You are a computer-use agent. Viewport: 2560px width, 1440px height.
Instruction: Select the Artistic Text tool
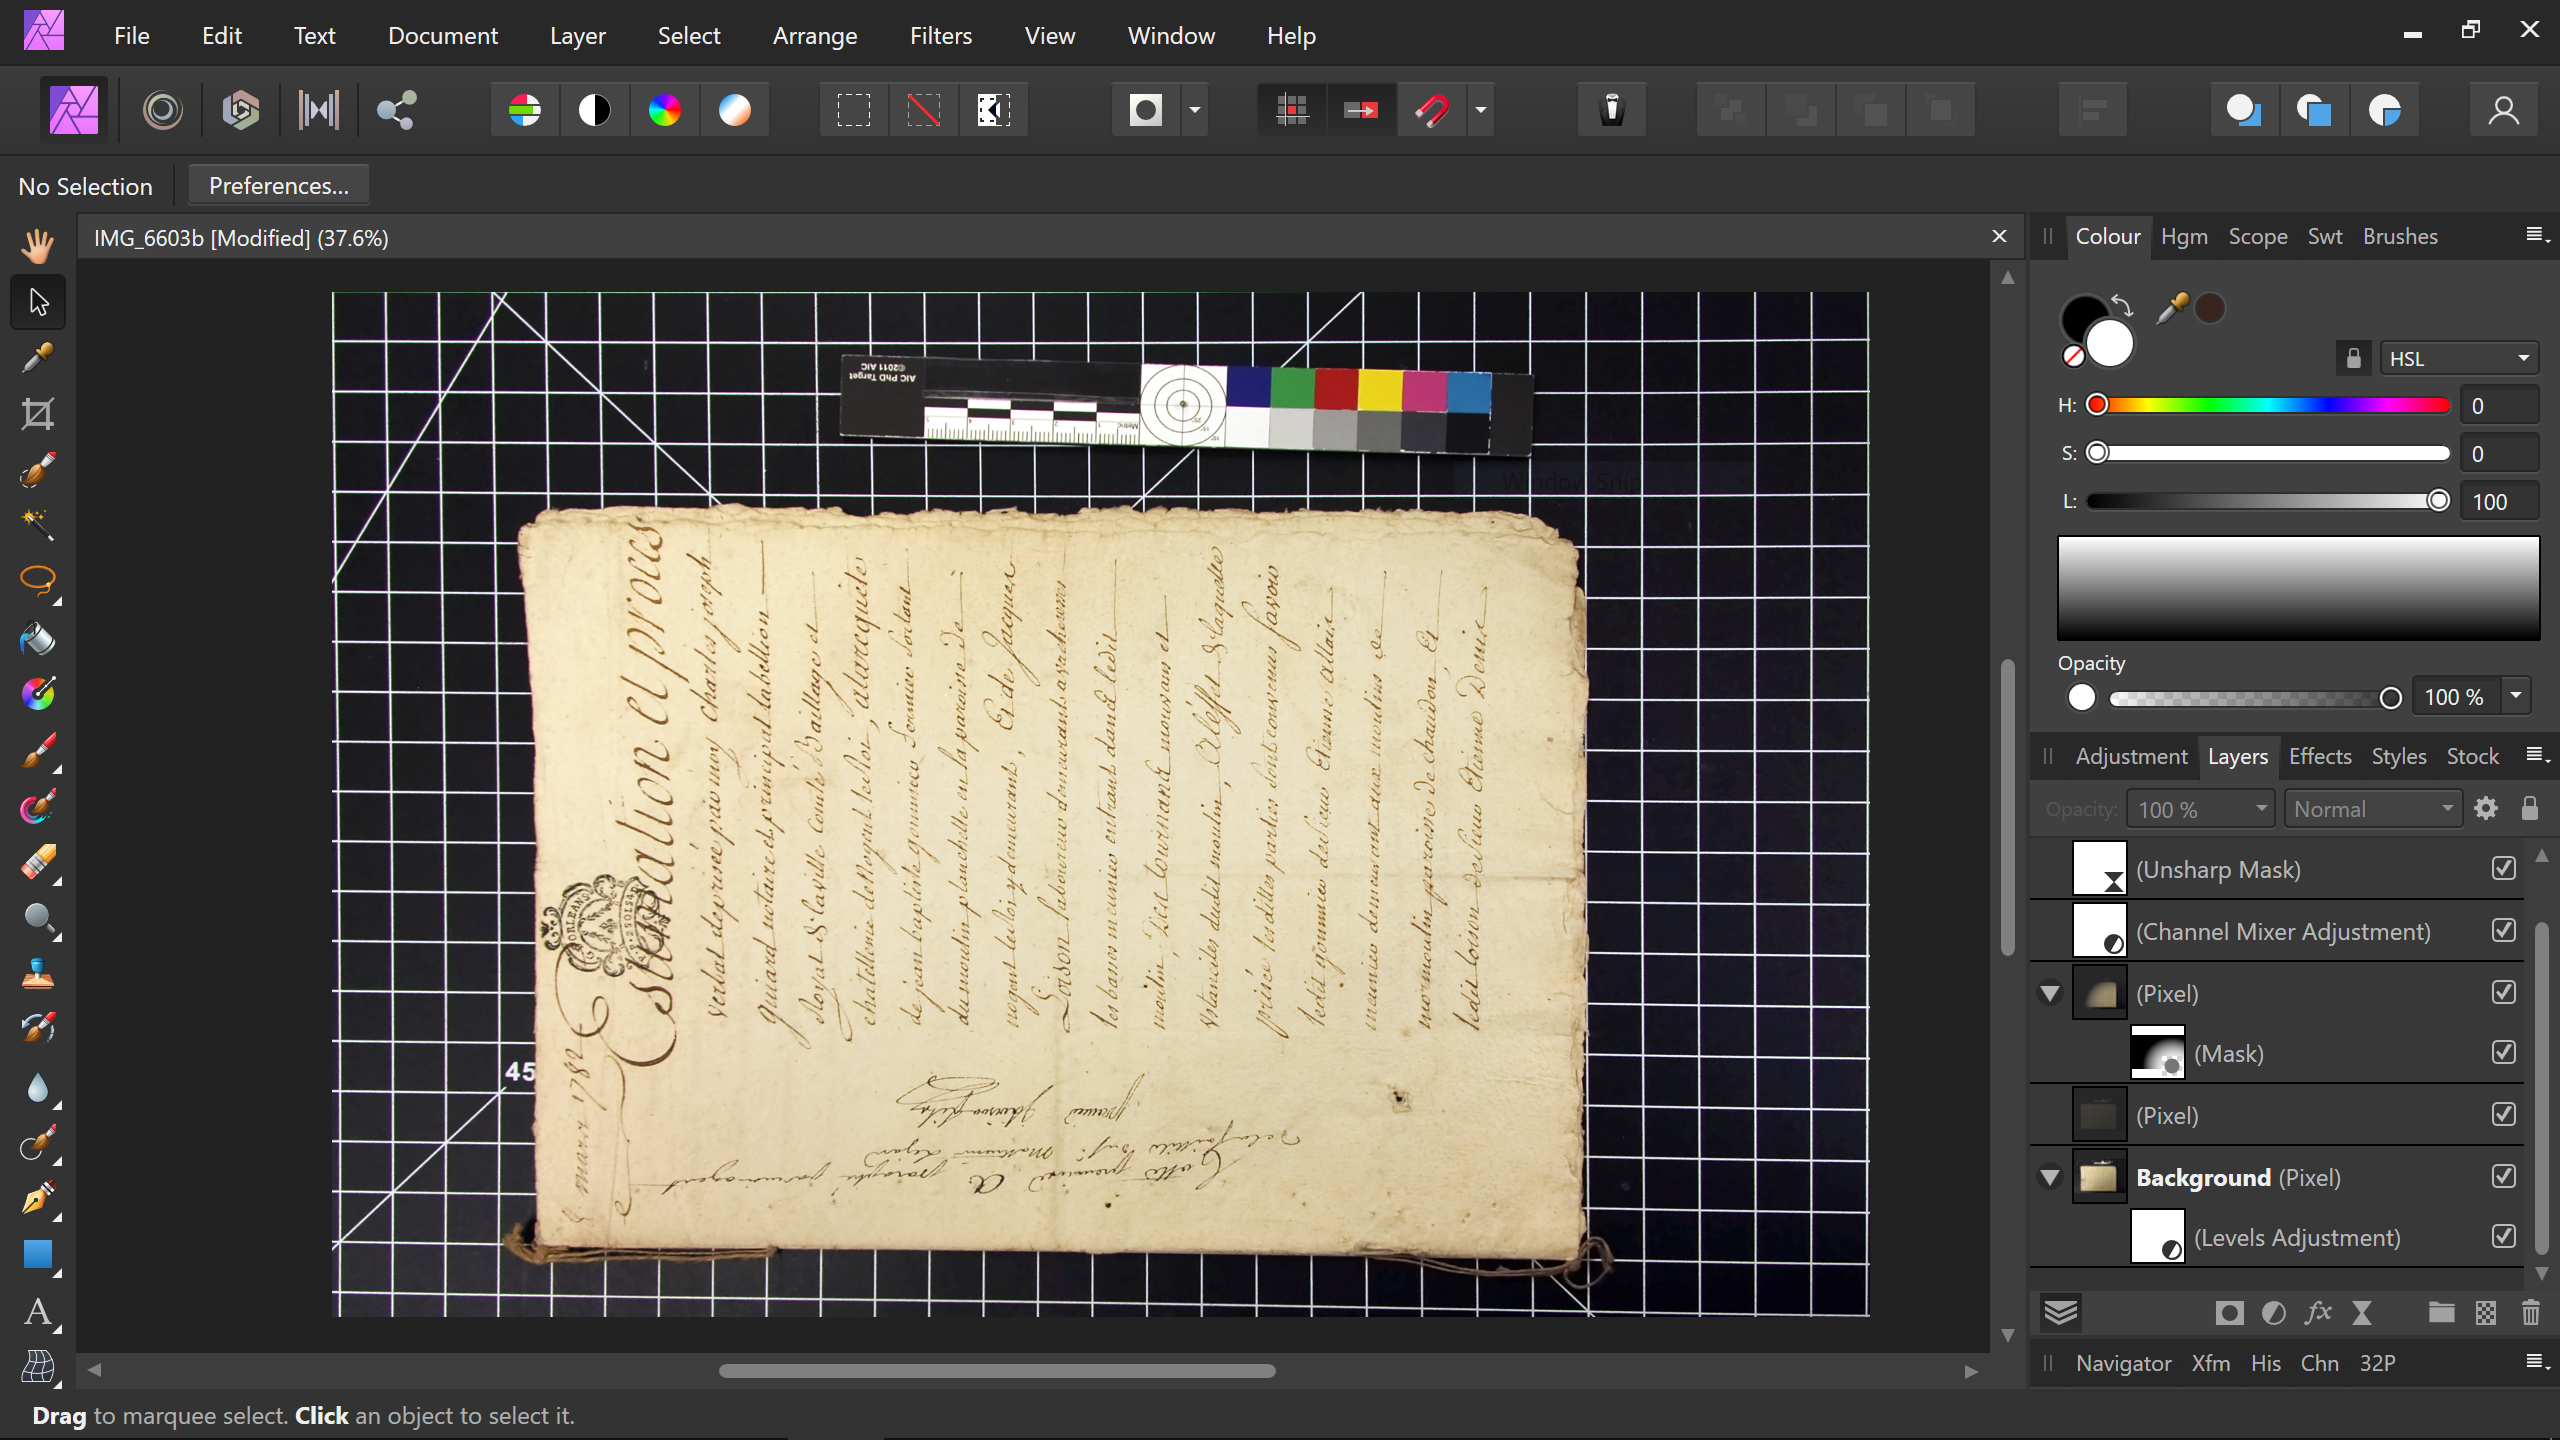point(38,1311)
